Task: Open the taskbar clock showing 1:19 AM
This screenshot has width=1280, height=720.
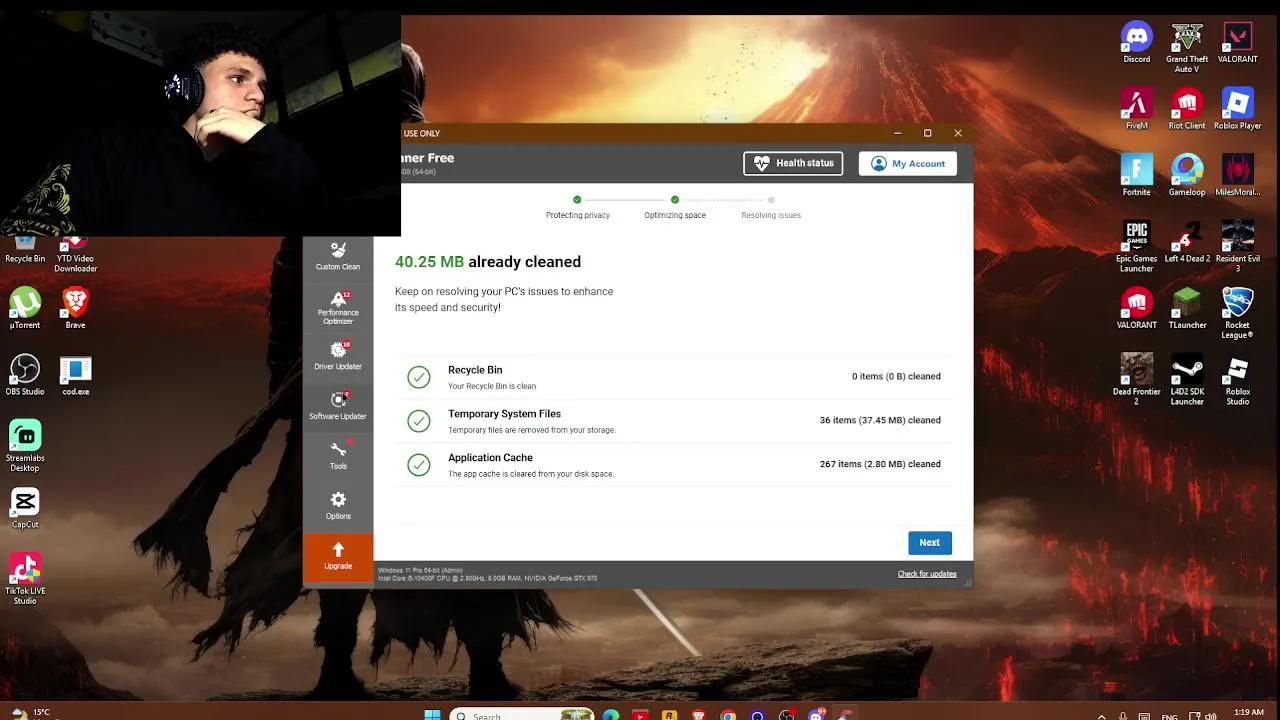Action: (1248, 713)
